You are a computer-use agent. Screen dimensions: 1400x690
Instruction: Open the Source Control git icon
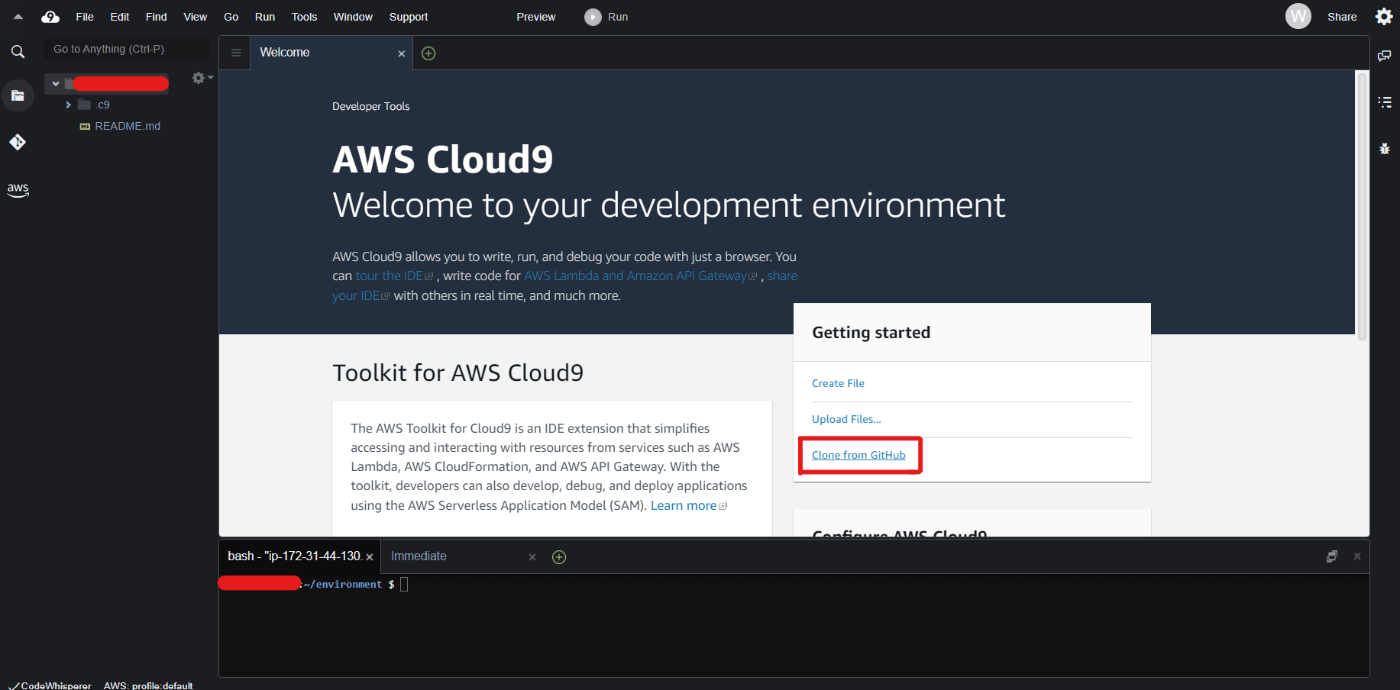coord(17,142)
